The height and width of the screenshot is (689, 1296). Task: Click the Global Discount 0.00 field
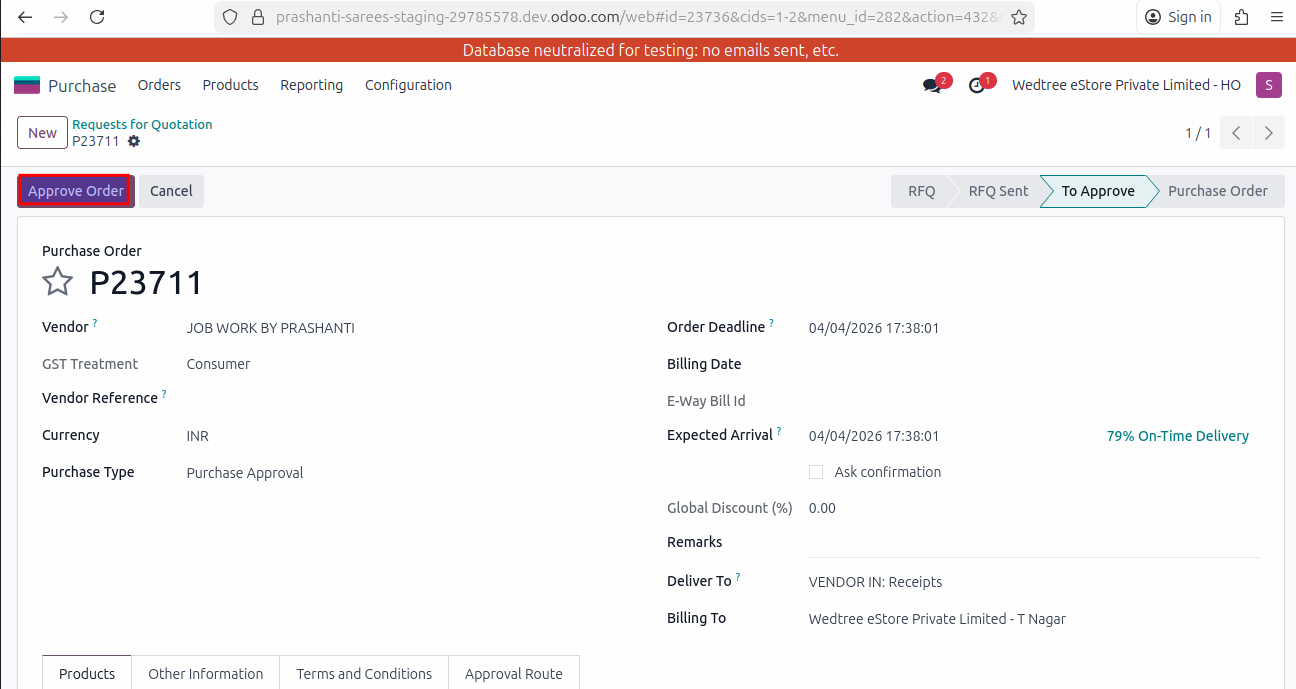[x=822, y=508]
